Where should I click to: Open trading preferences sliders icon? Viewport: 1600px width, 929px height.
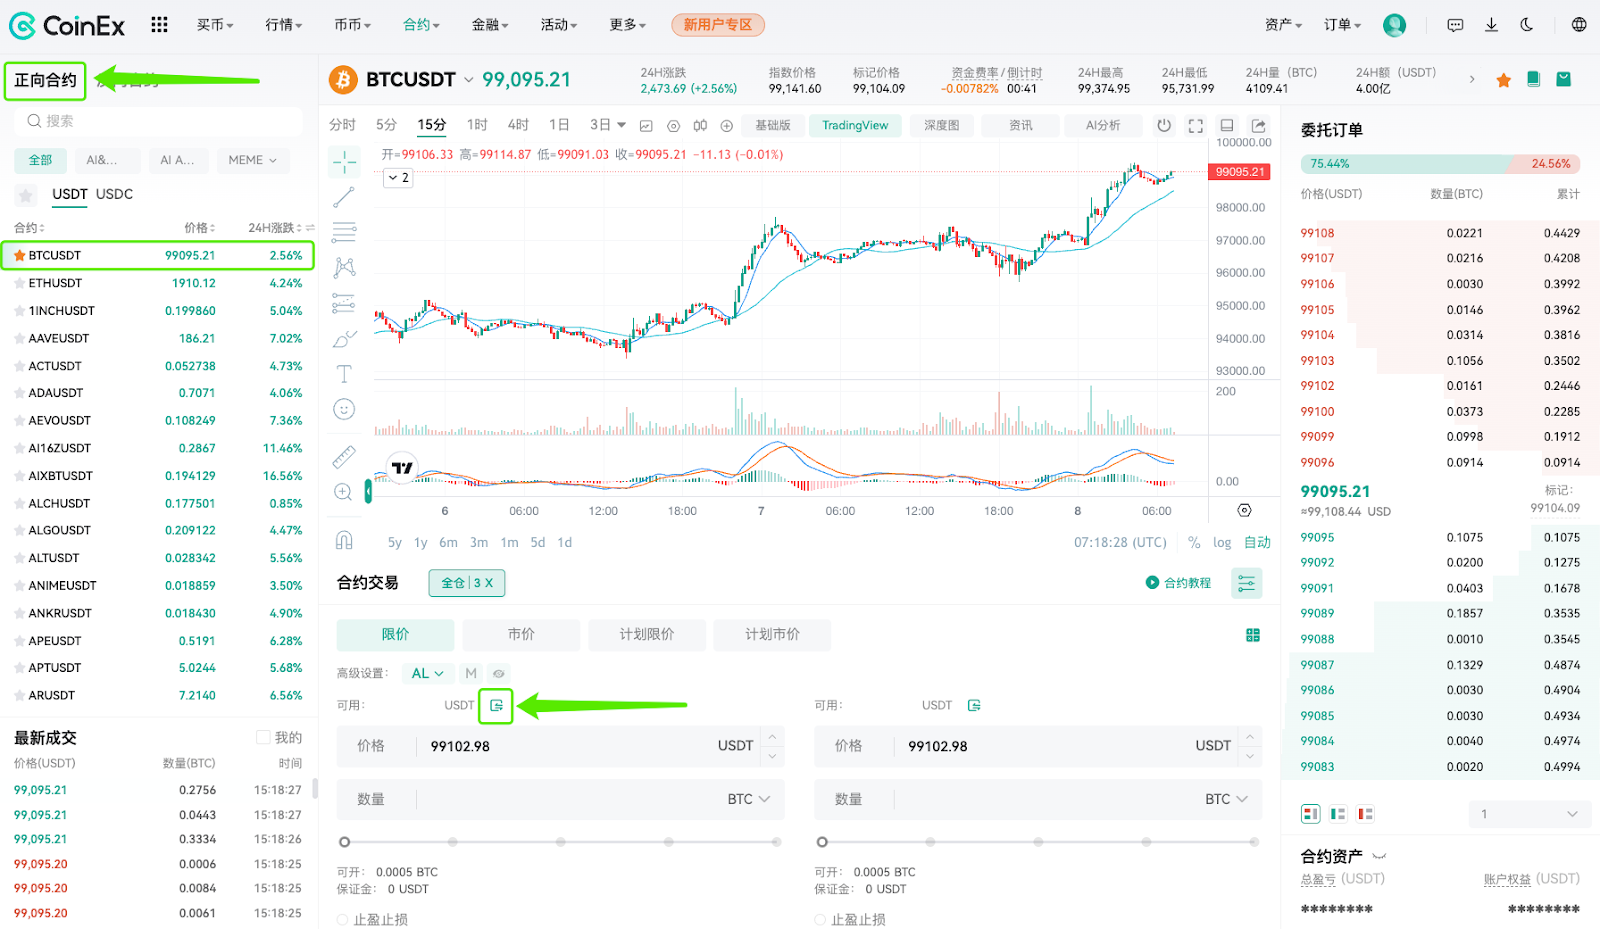coord(1246,583)
